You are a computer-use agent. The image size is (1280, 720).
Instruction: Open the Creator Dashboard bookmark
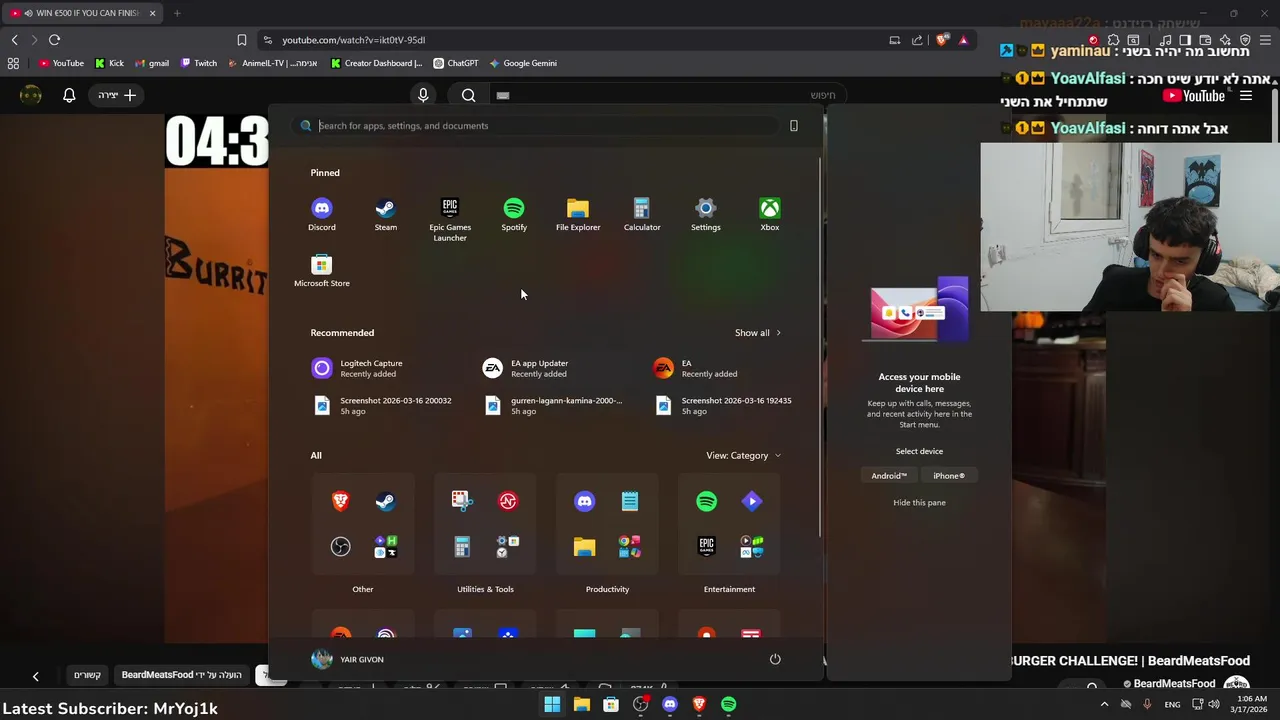point(376,63)
